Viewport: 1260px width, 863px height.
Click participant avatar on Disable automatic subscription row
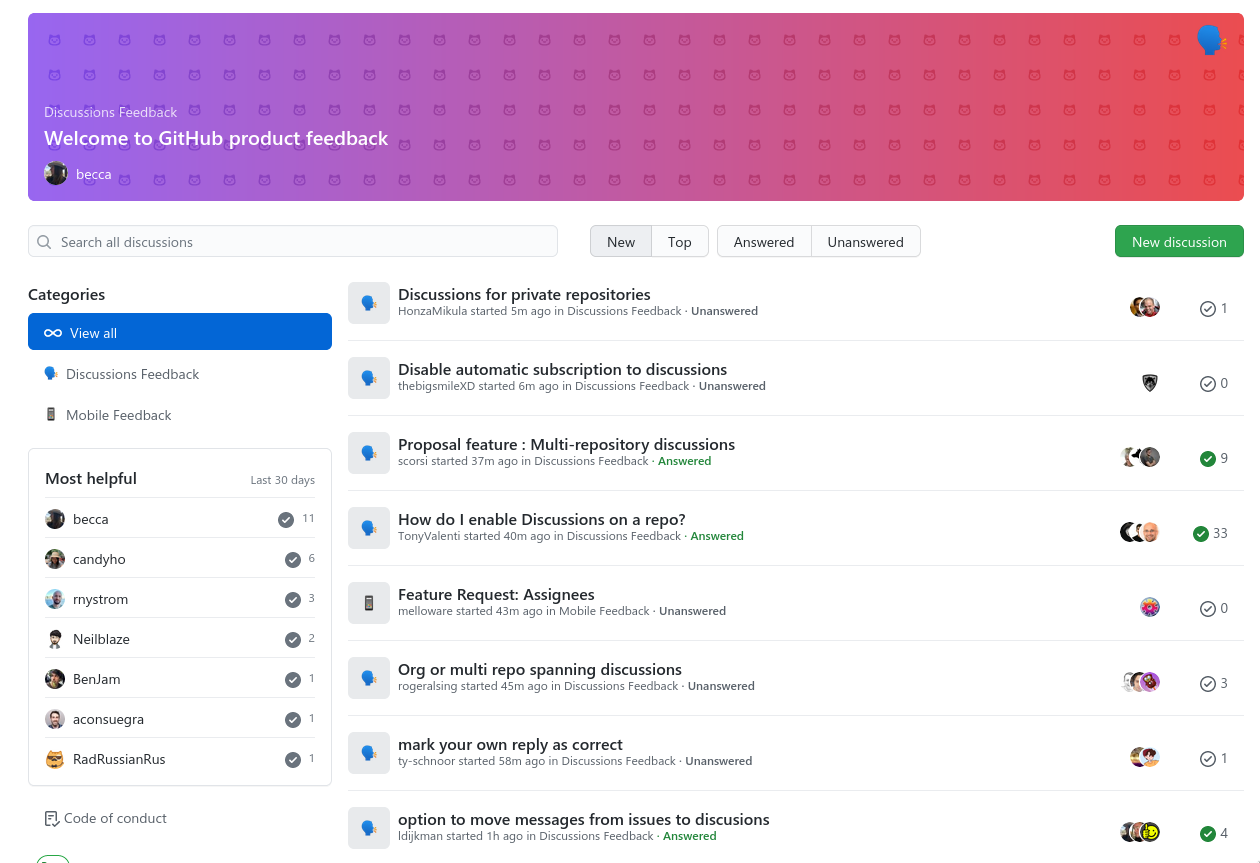tap(1150, 382)
